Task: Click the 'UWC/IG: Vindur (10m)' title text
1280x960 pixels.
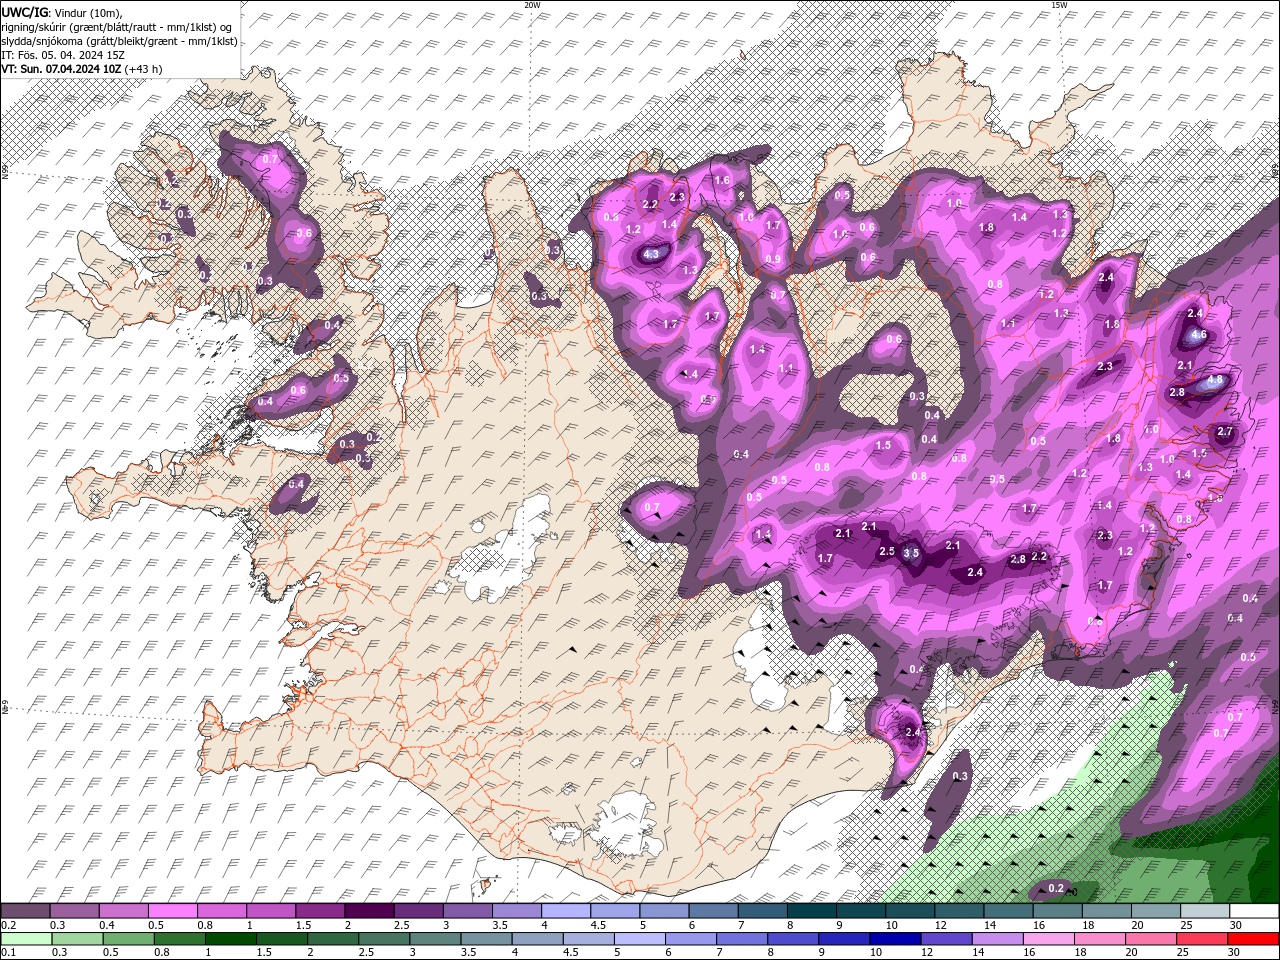Action: [63, 12]
